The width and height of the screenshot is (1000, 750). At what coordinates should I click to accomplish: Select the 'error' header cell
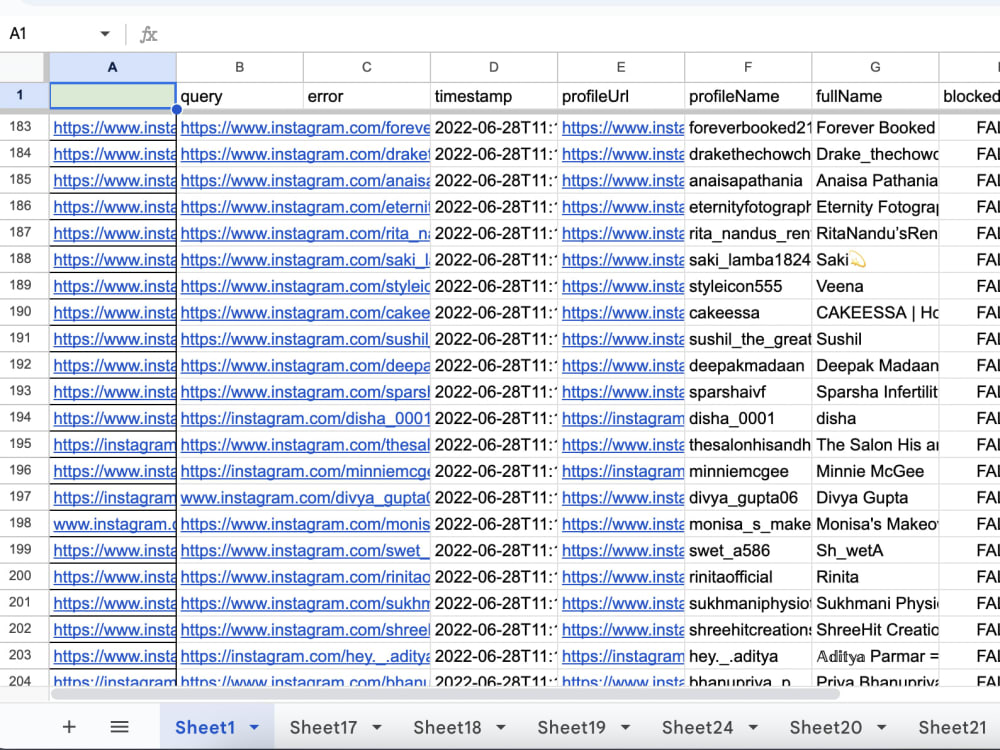[367, 96]
